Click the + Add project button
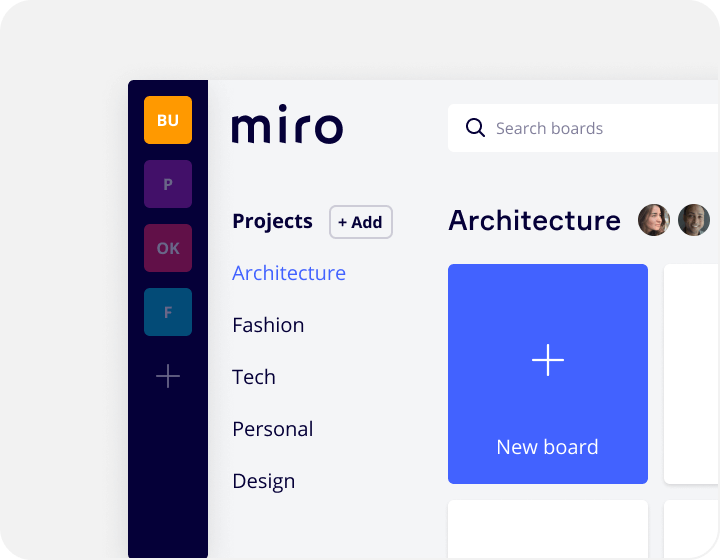 click(x=360, y=222)
